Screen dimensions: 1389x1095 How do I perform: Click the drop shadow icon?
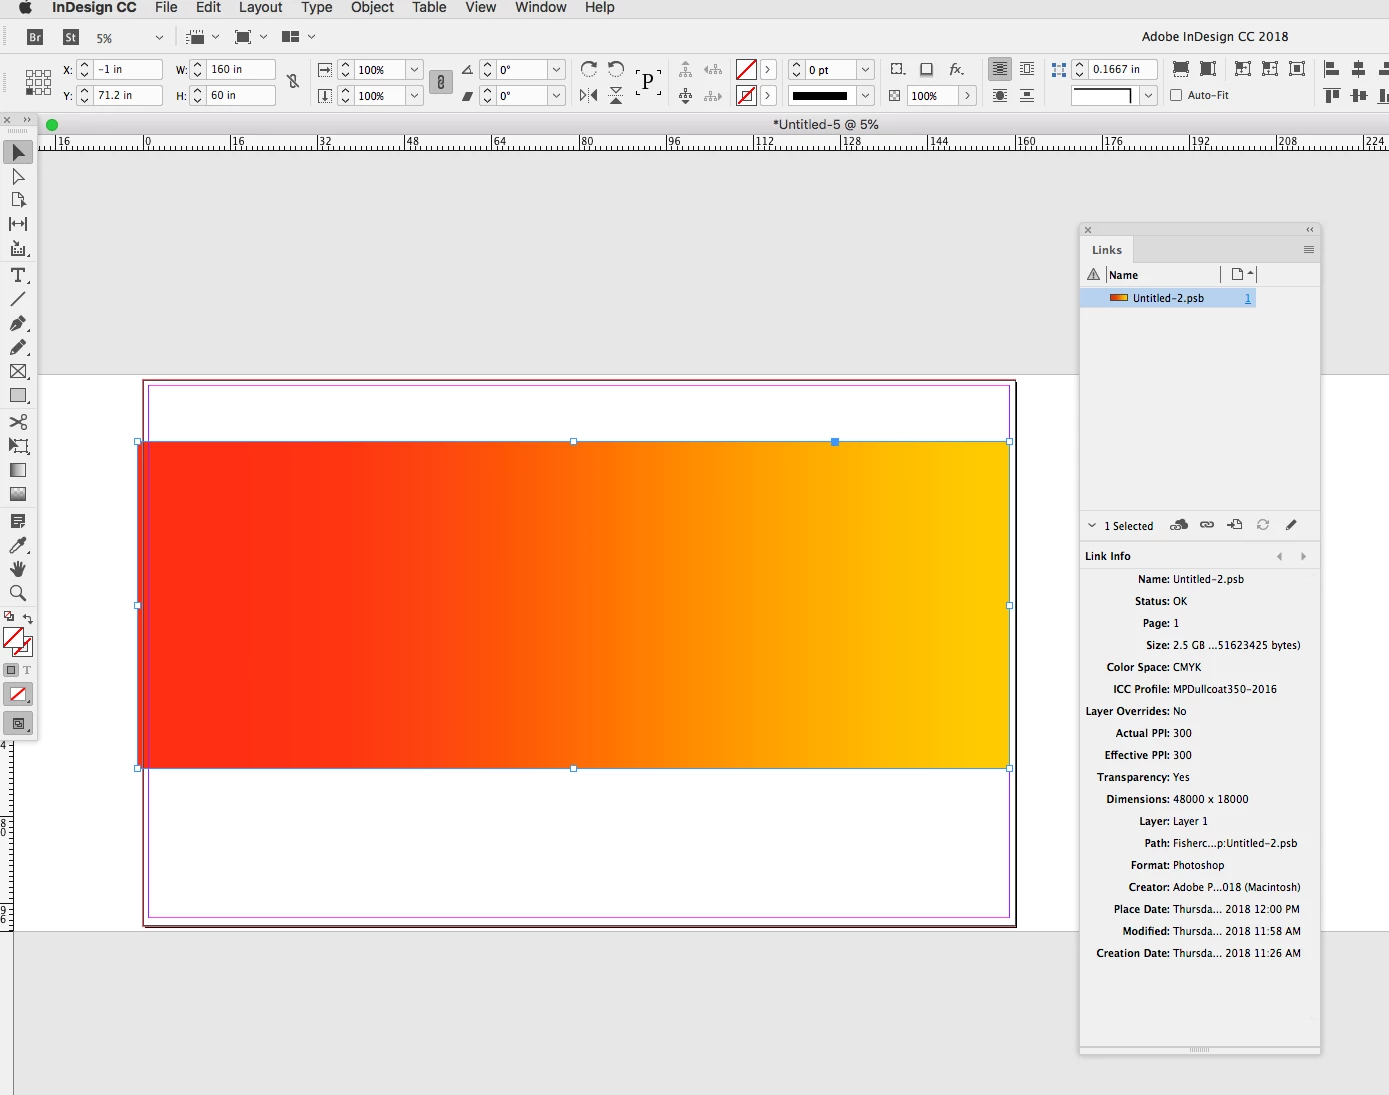pos(927,69)
